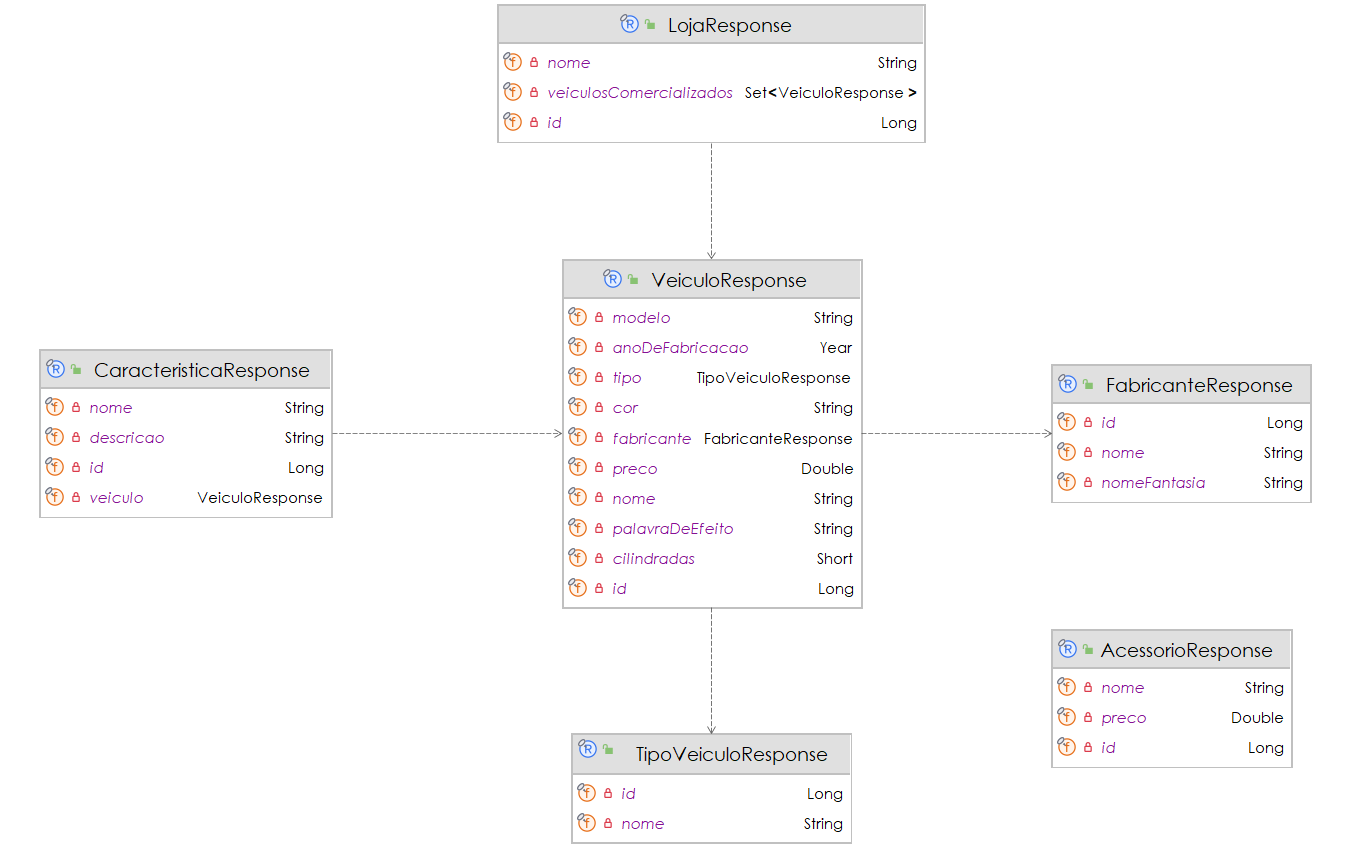Click the FabricanteResponse type of fabricante field
The width and height of the screenshot is (1359, 849).
778,439
